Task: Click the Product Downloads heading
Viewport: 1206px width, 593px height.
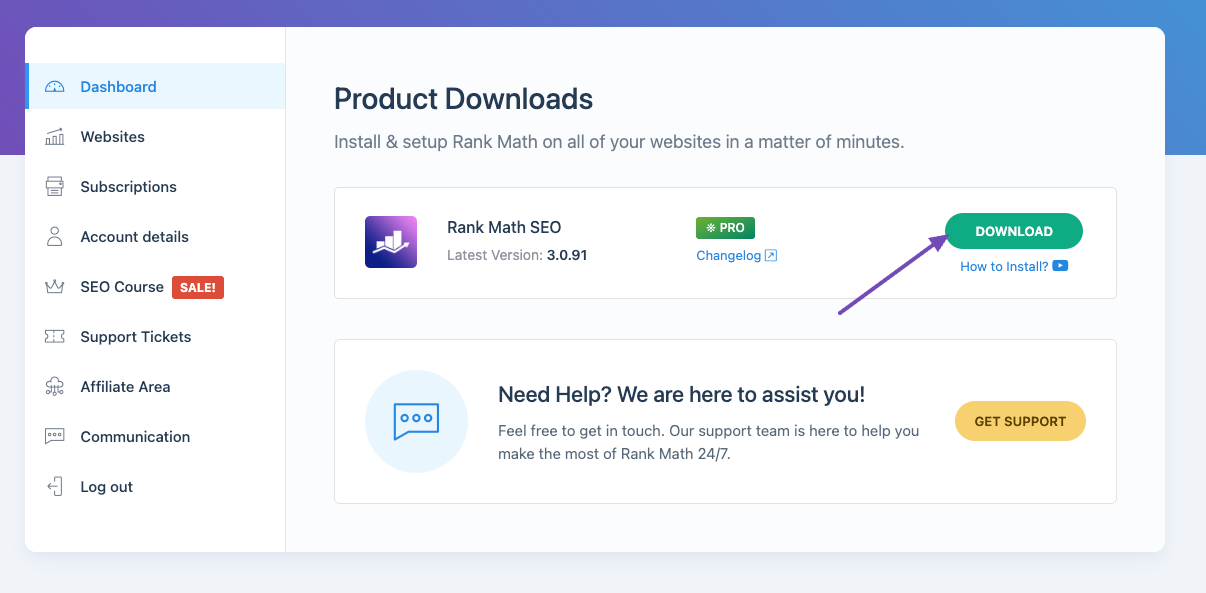Action: coord(463,99)
